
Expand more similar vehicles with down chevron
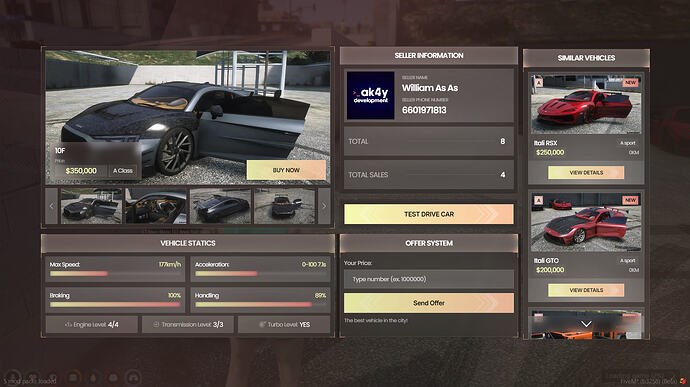[x=586, y=324]
